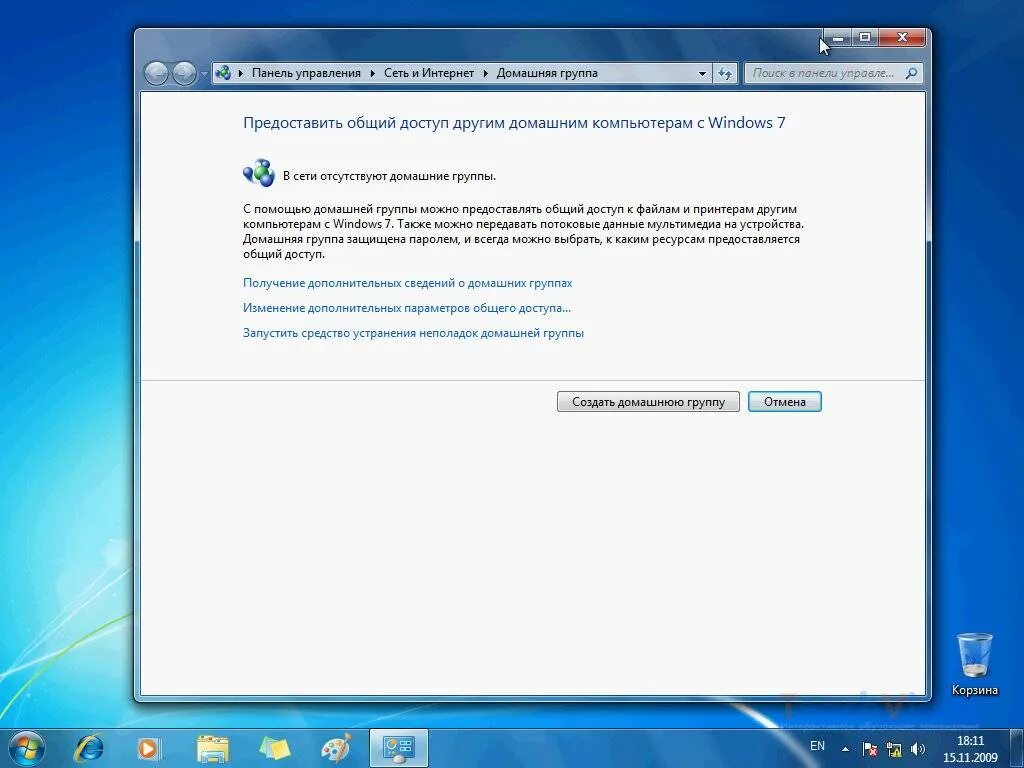Click 'Создать домашнюю группу' button

[648, 402]
